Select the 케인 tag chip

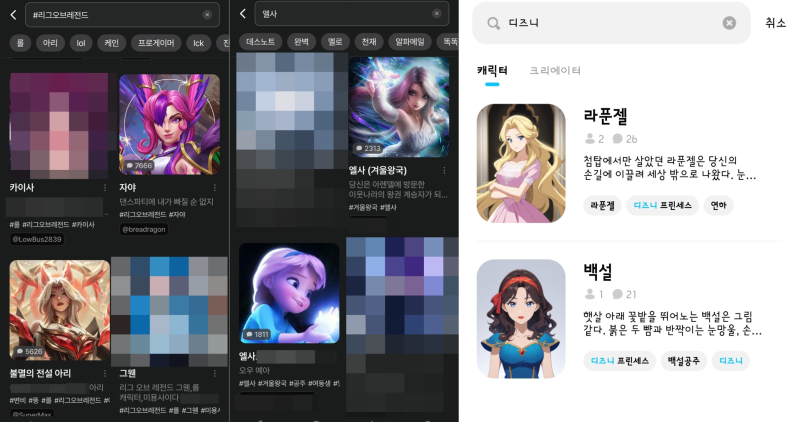[111, 43]
